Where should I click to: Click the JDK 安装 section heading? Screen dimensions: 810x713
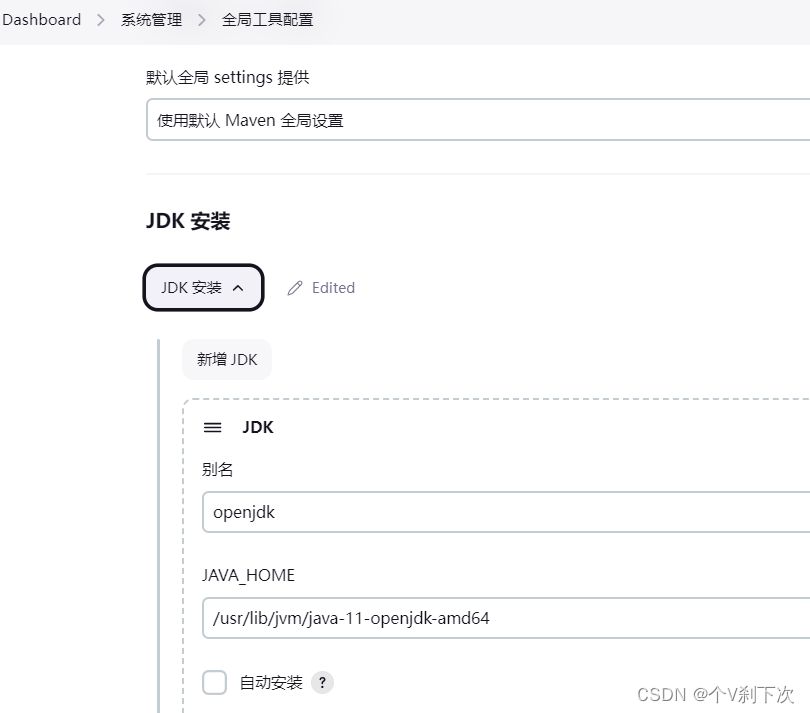click(188, 221)
